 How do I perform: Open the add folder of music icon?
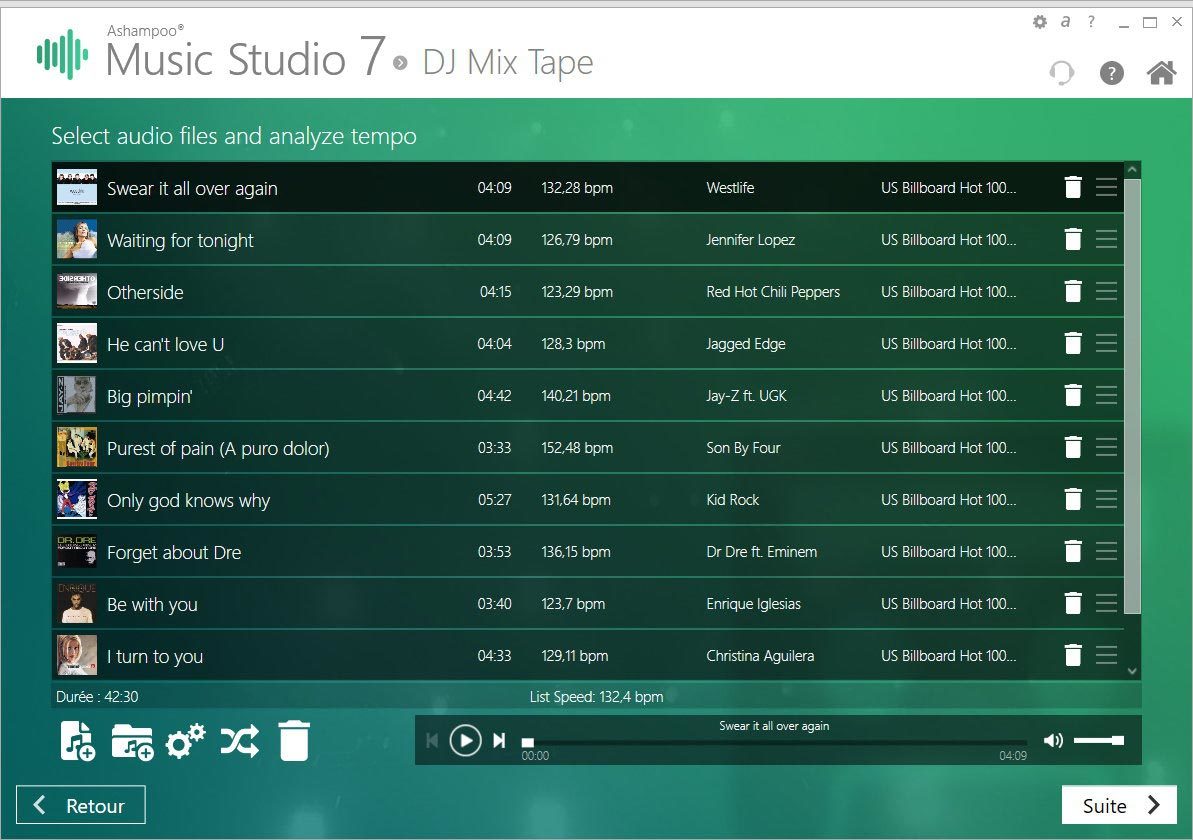pos(132,742)
